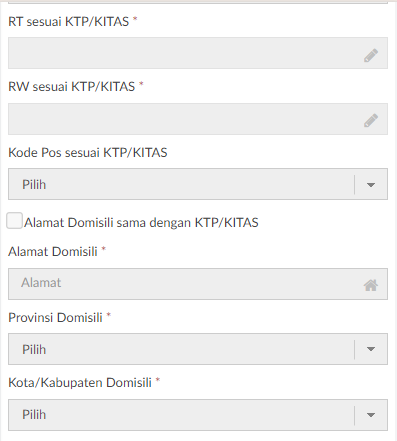Click the Kode Pos sesuai KTP/KITAS label

[x=88, y=153]
